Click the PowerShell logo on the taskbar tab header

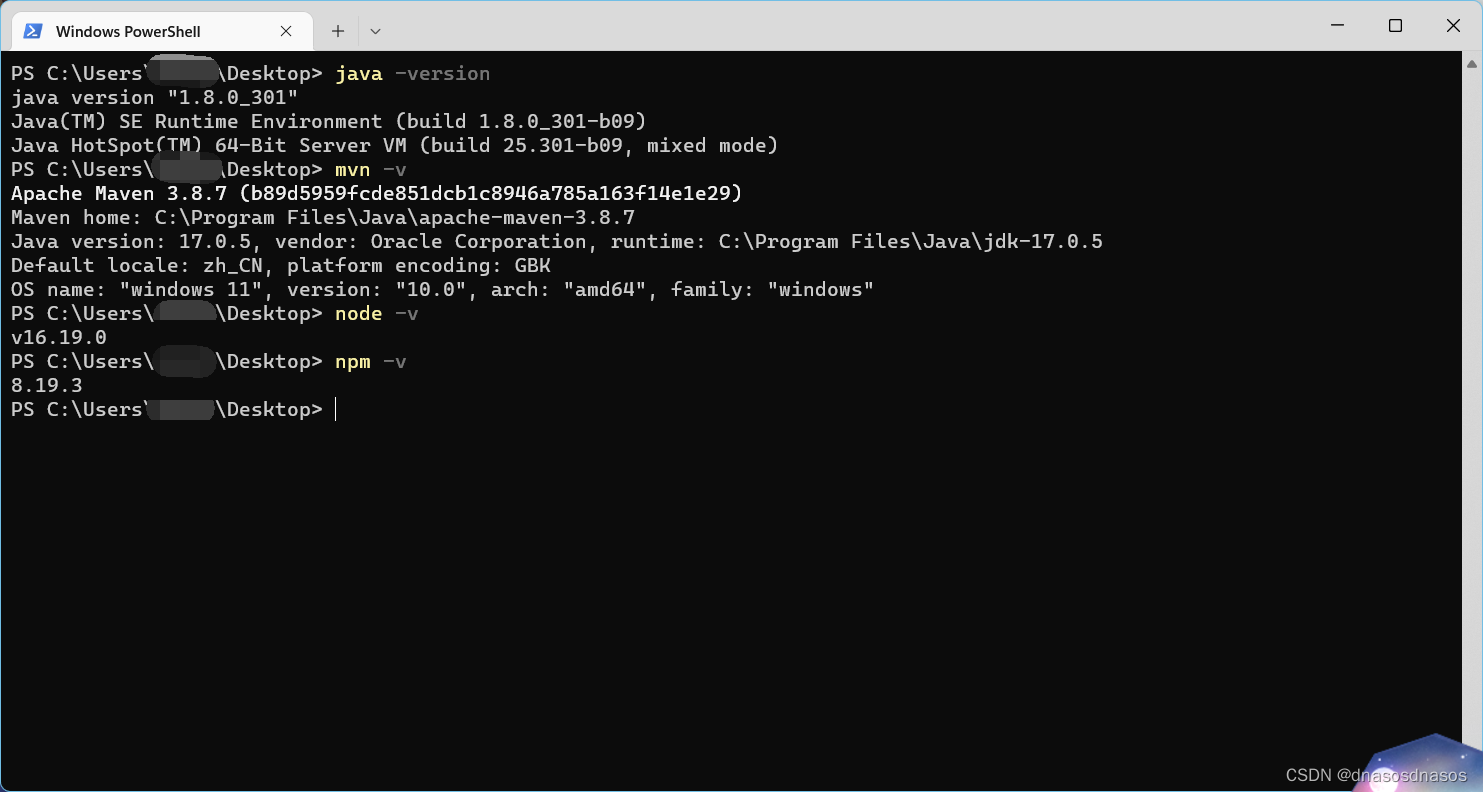click(x=33, y=31)
